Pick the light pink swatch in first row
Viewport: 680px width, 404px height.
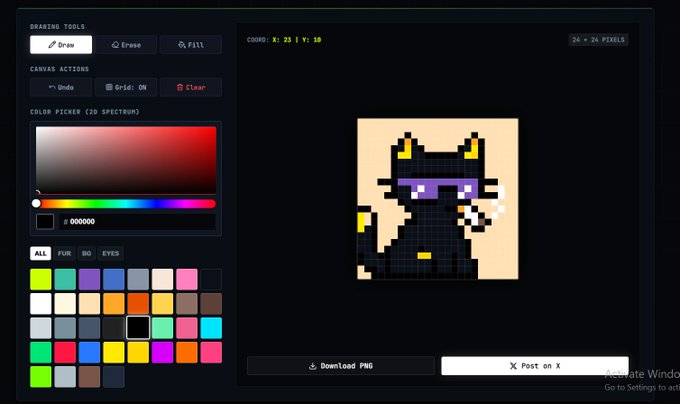(187, 279)
